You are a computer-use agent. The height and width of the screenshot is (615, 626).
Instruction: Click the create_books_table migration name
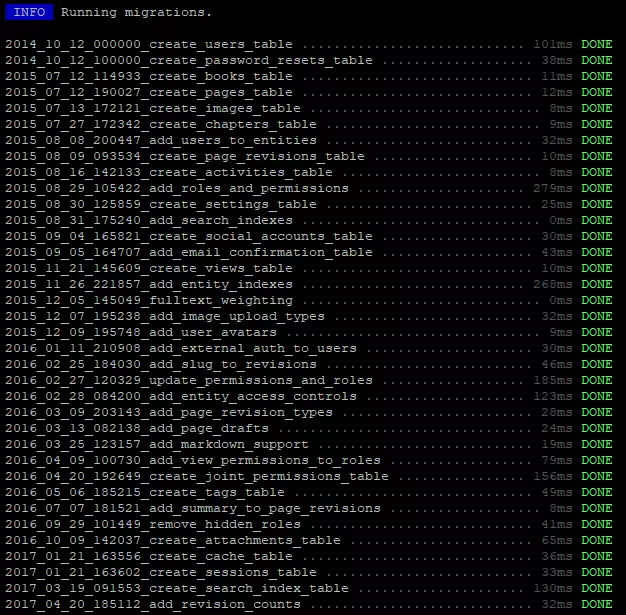tap(149, 76)
